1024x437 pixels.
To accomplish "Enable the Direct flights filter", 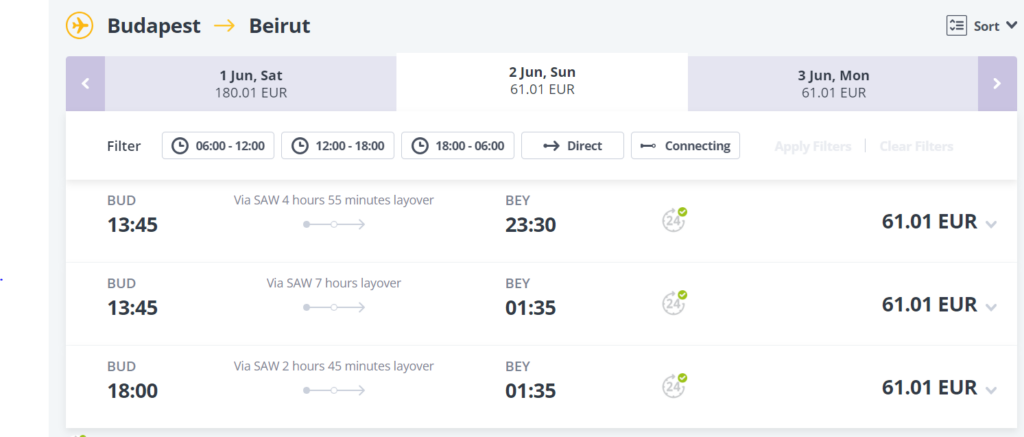I will (573, 146).
